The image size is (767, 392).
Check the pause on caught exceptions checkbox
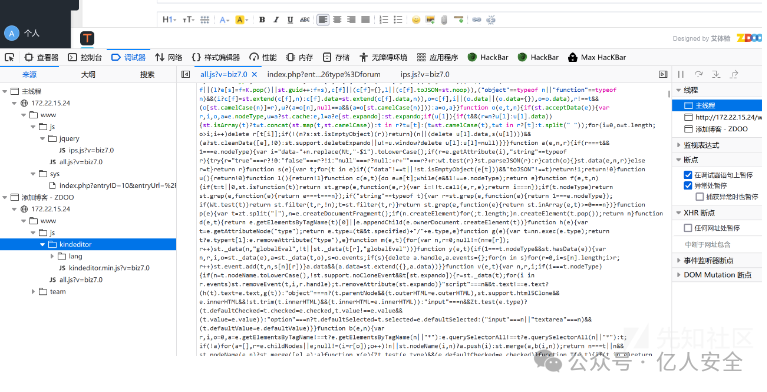click(699, 197)
